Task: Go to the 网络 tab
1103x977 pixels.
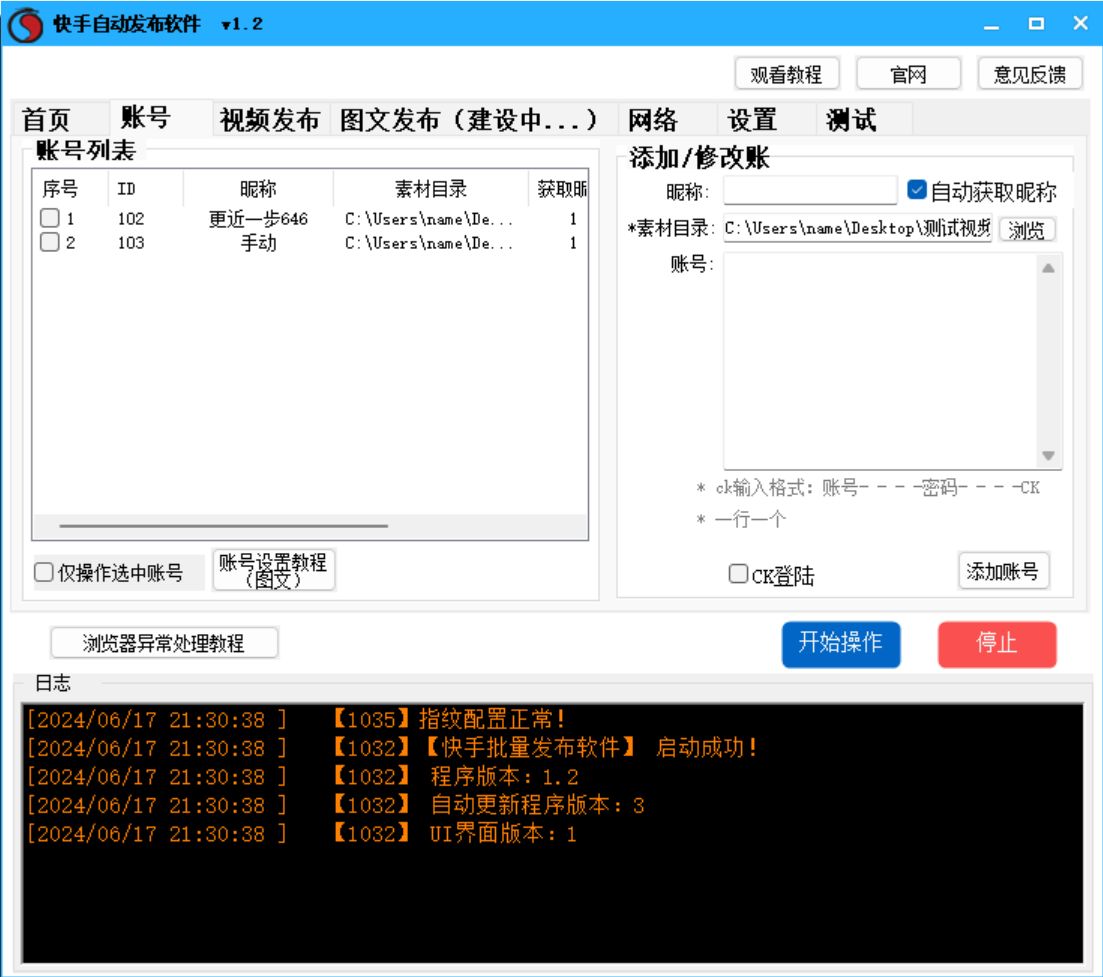Action: [653, 120]
